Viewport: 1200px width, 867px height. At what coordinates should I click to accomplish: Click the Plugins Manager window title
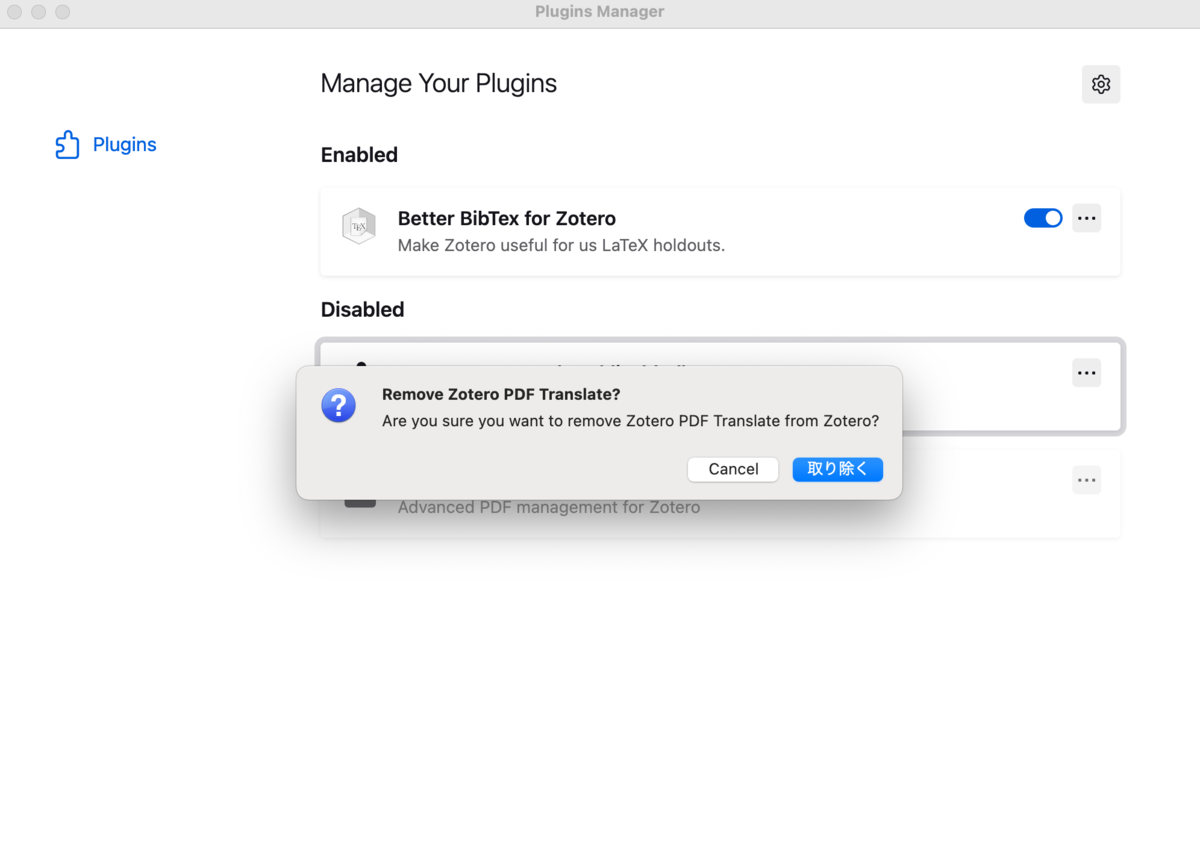[600, 12]
